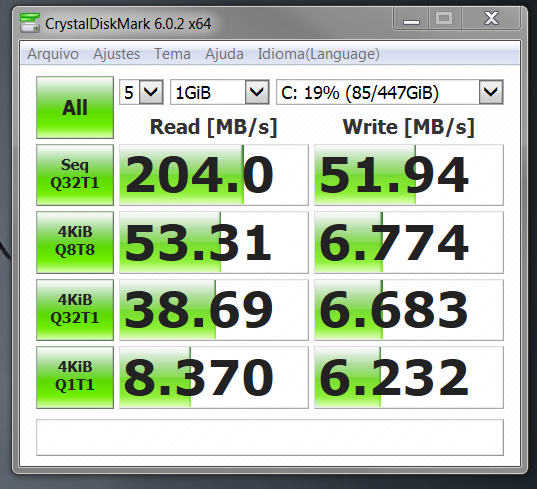Expand the C: drive selection dropdown

[390, 92]
